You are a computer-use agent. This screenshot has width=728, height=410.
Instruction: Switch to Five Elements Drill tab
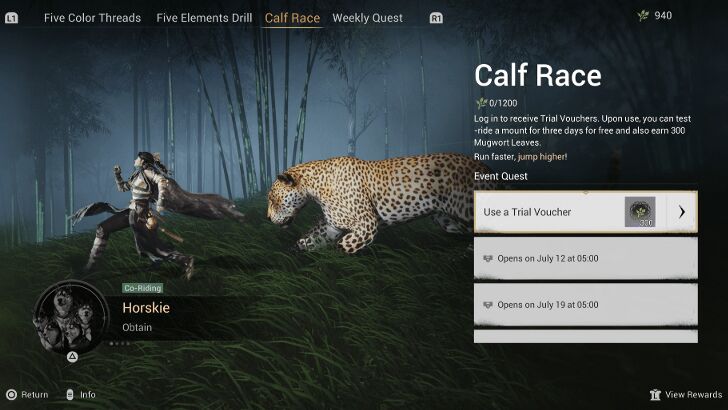click(x=204, y=18)
